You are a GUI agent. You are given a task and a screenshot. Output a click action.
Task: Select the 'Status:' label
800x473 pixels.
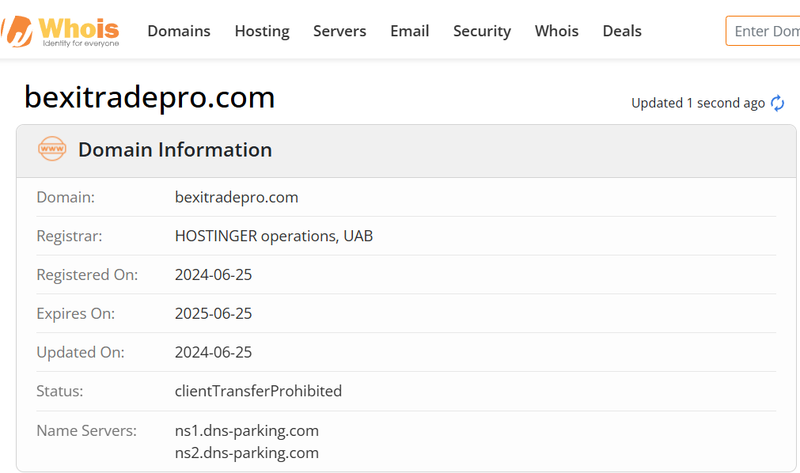pos(59,391)
